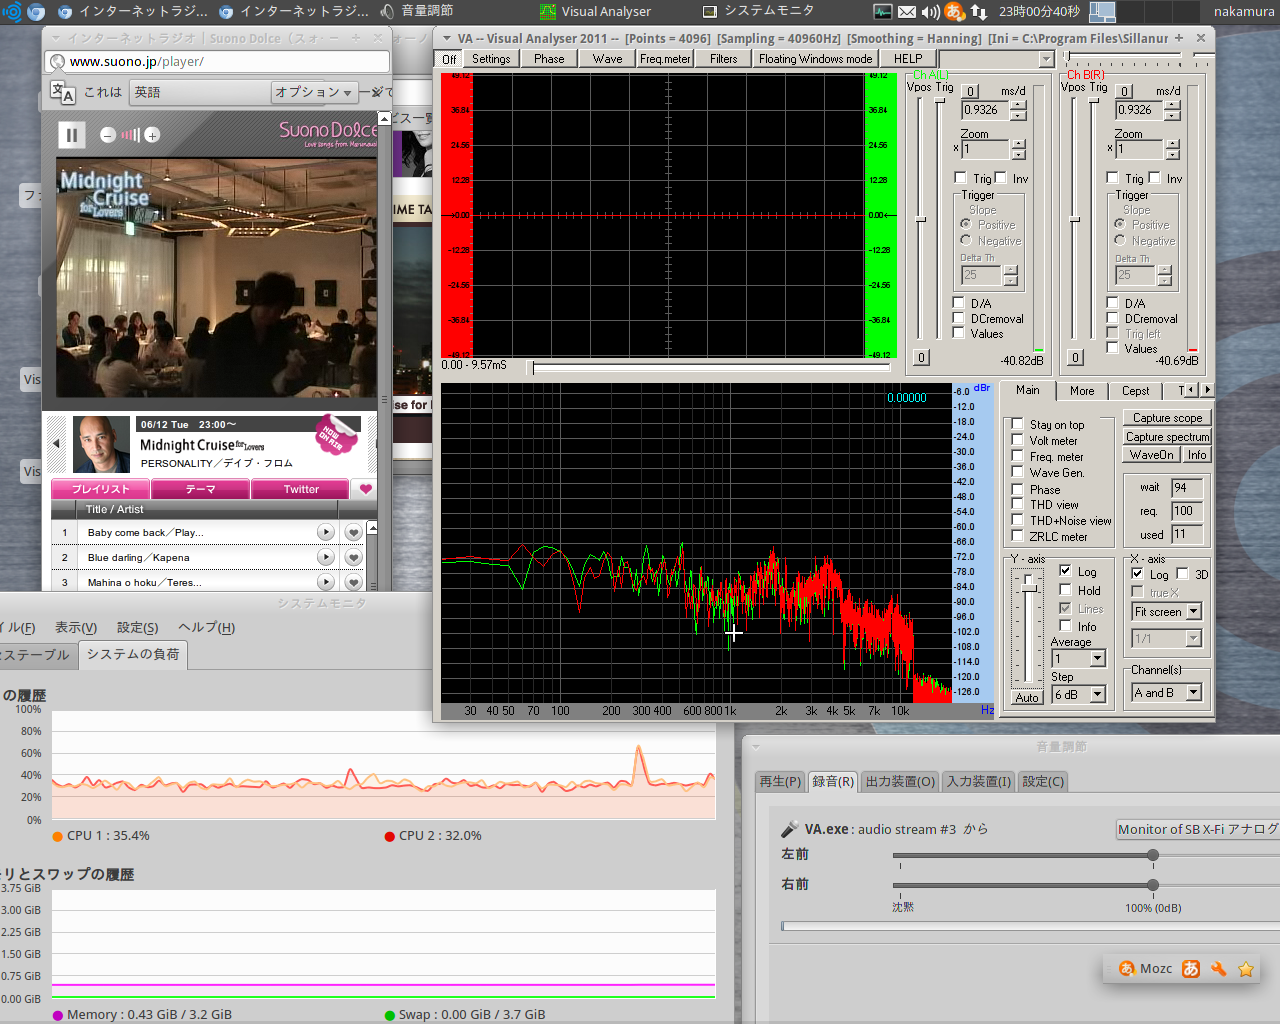This screenshot has width=1280, height=1024.
Task: Click the volume increase icon in the player
Action: (151, 134)
